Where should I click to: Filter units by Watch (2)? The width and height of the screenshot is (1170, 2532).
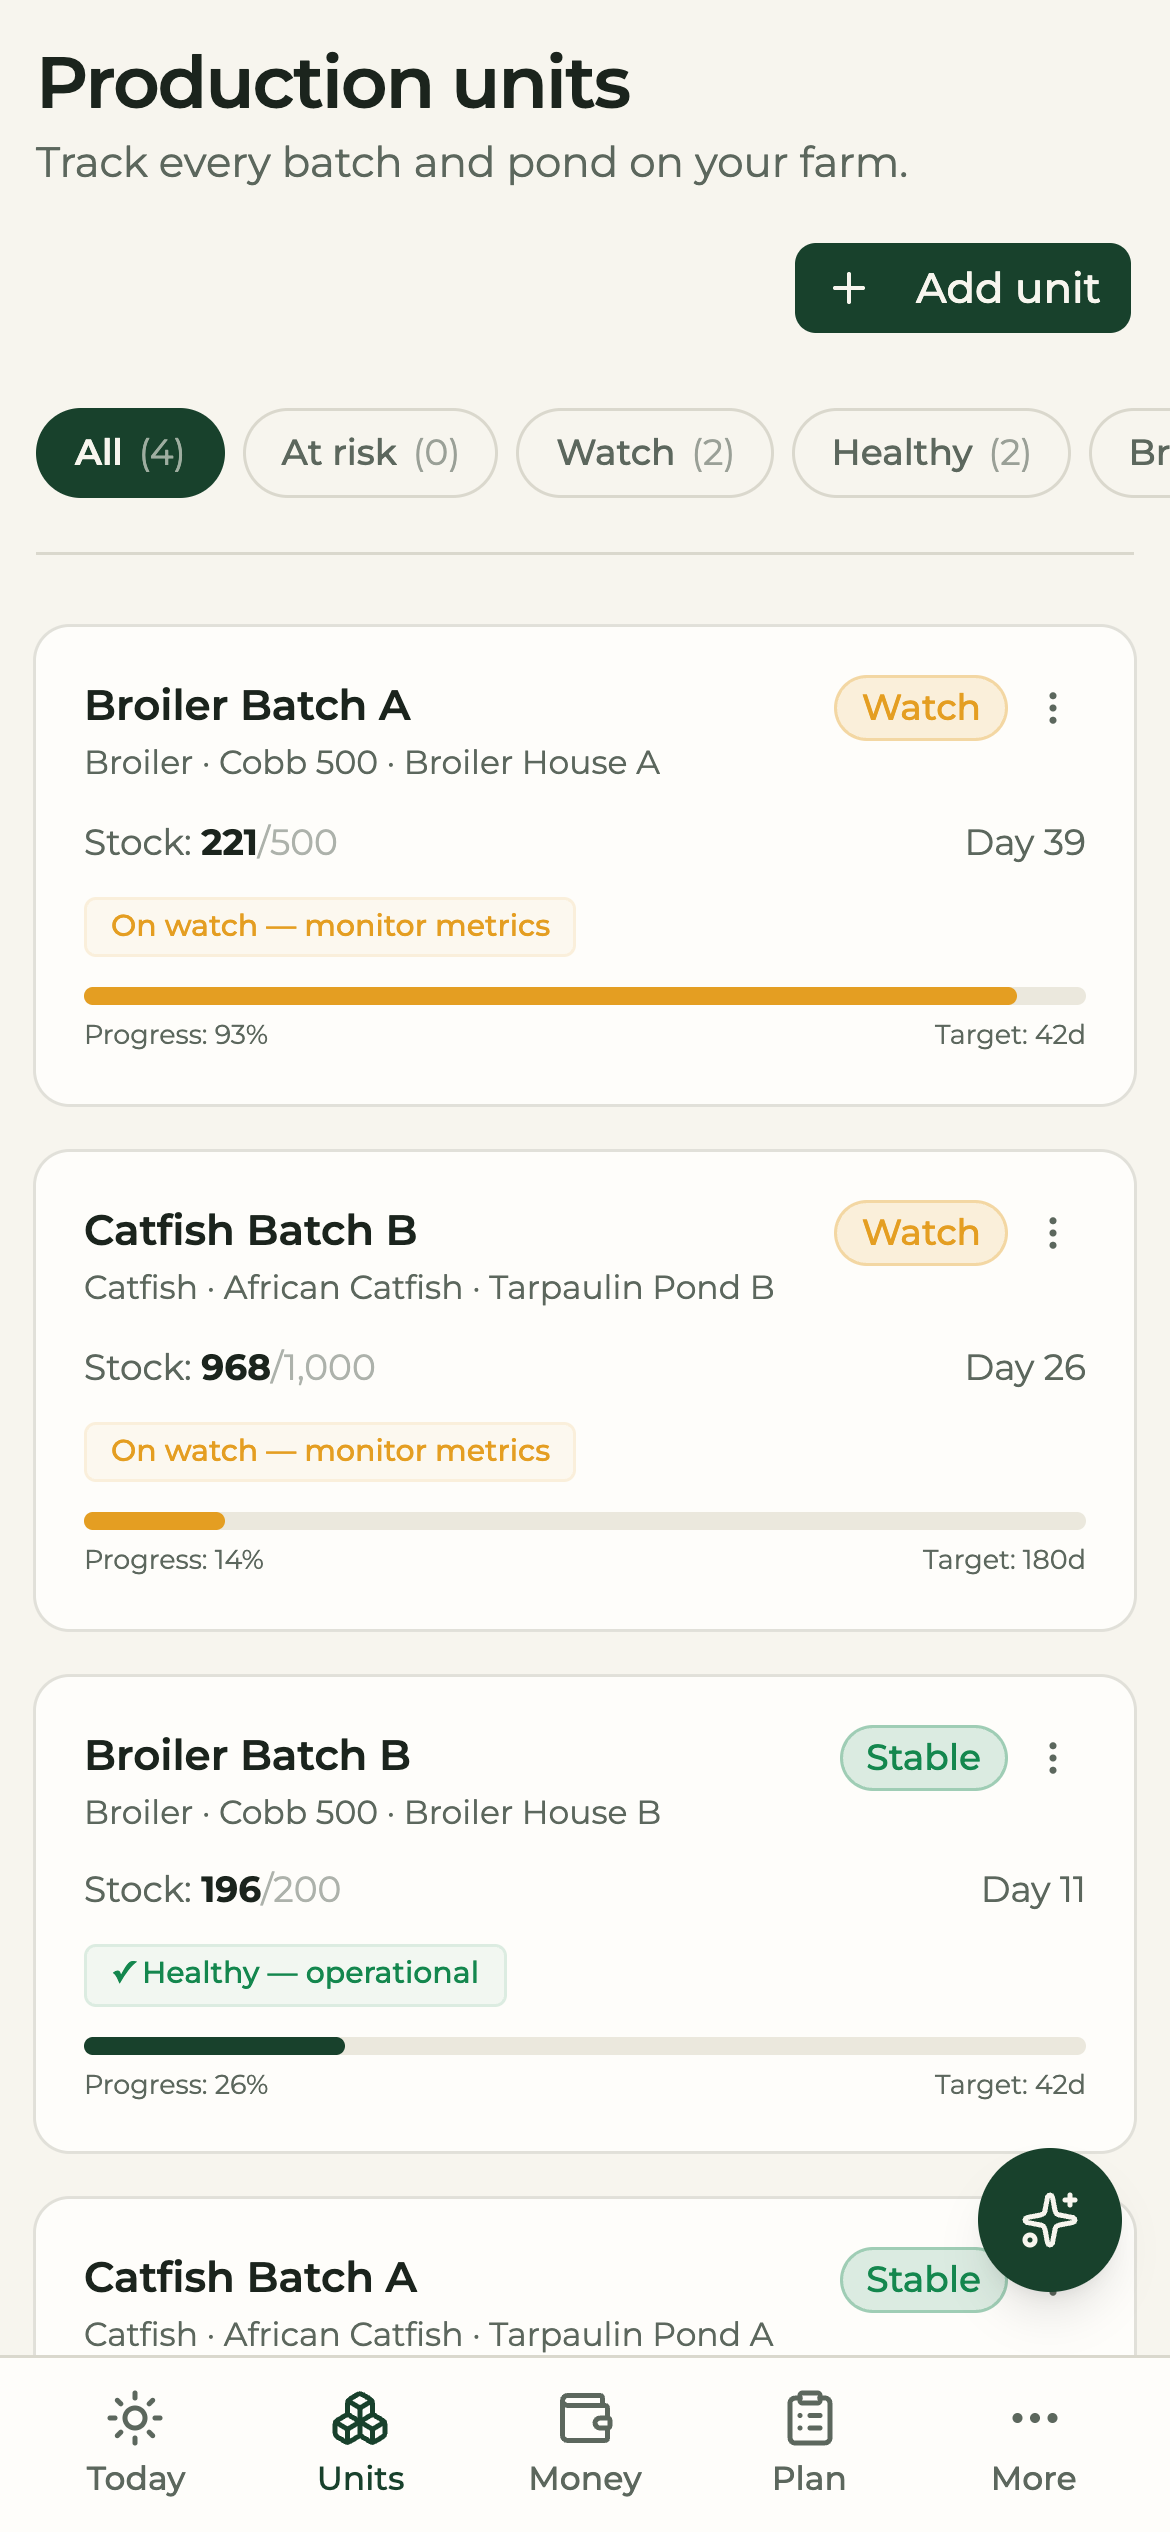click(645, 453)
